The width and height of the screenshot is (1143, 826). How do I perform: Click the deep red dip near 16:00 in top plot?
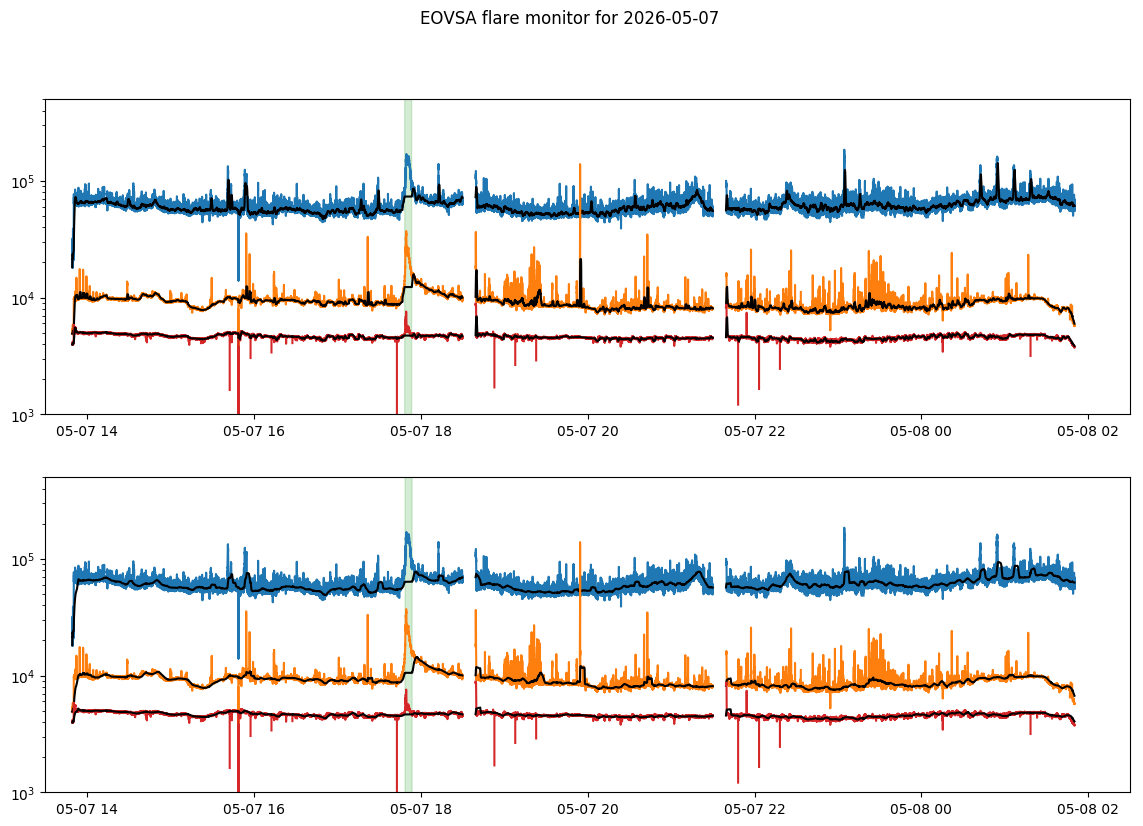coord(238,372)
